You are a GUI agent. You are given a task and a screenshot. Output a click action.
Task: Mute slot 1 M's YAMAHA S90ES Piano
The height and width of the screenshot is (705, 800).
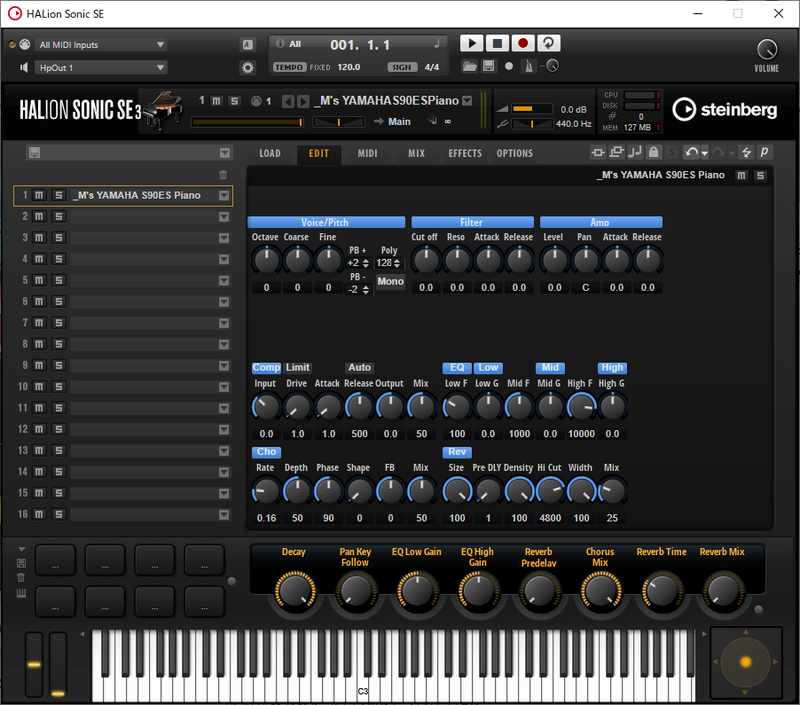pyautogui.click(x=39, y=195)
